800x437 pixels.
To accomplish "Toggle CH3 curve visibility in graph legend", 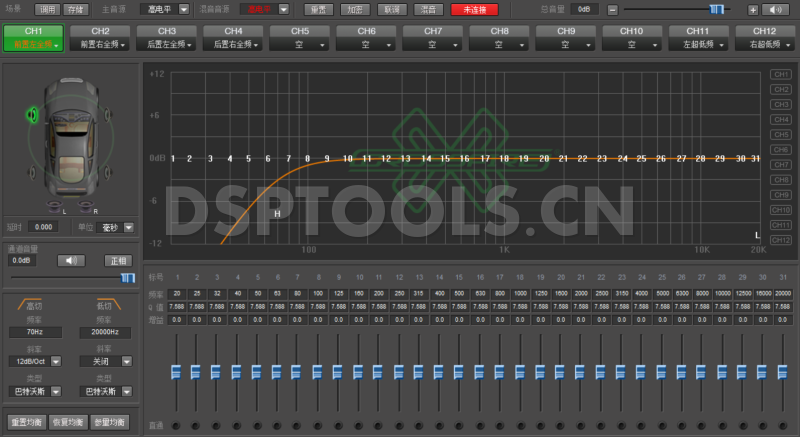I will [780, 104].
